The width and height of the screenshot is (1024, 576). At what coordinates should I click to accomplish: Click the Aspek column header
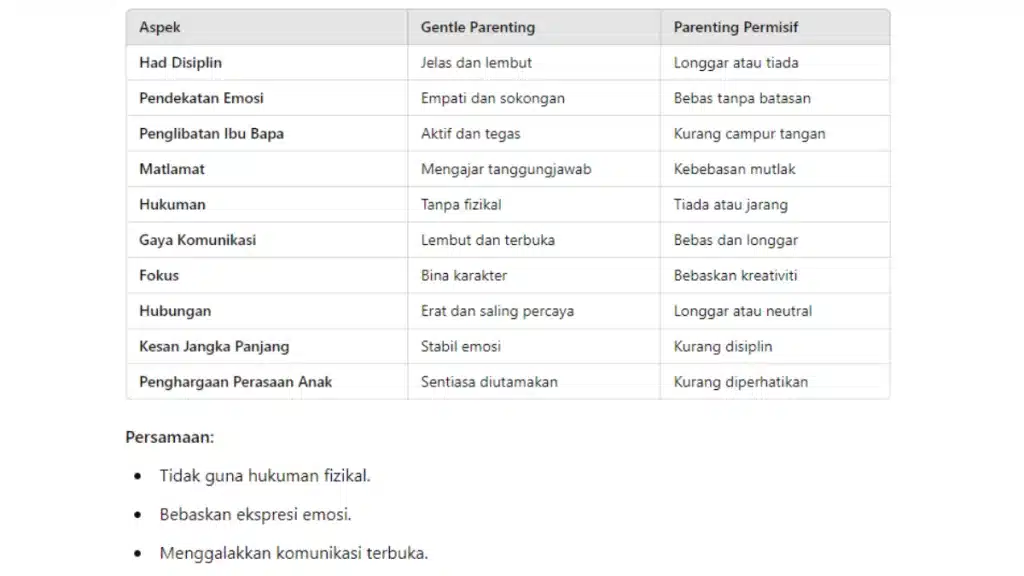(x=266, y=27)
